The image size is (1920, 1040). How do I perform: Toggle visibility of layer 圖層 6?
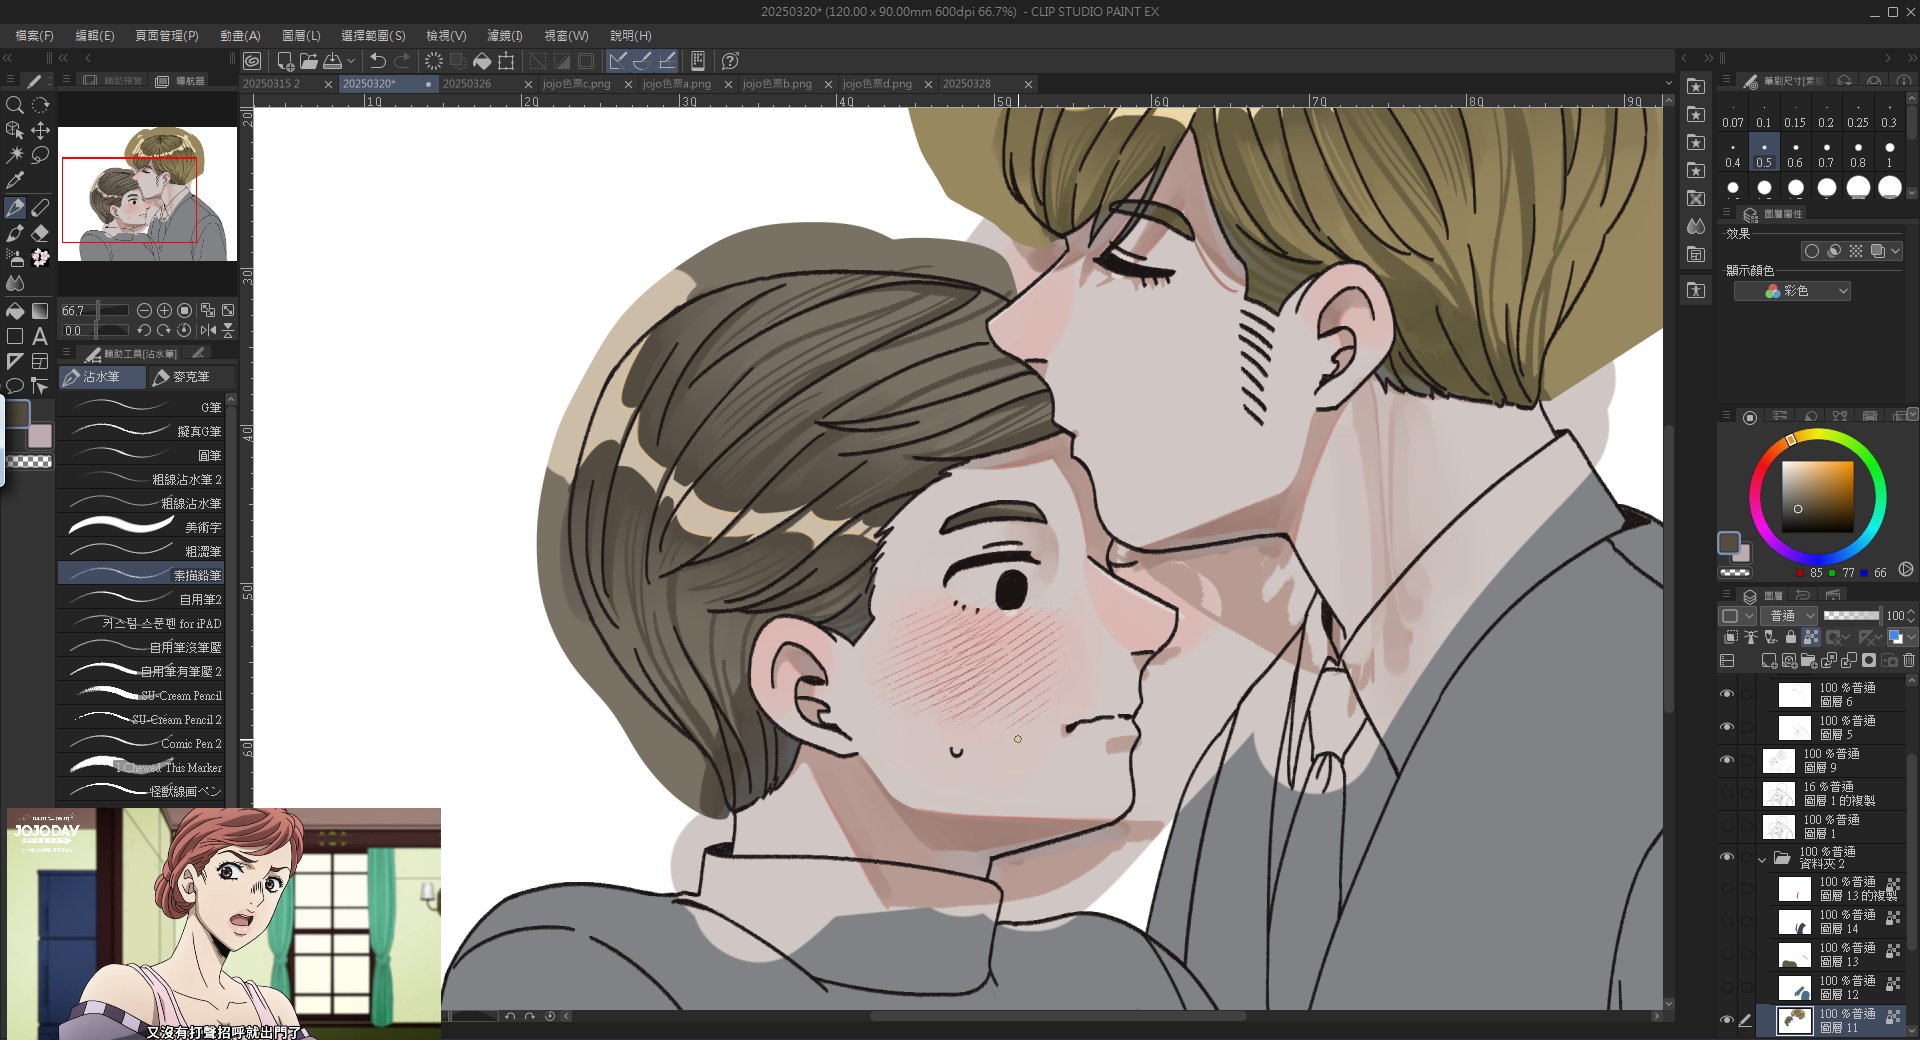(1727, 694)
